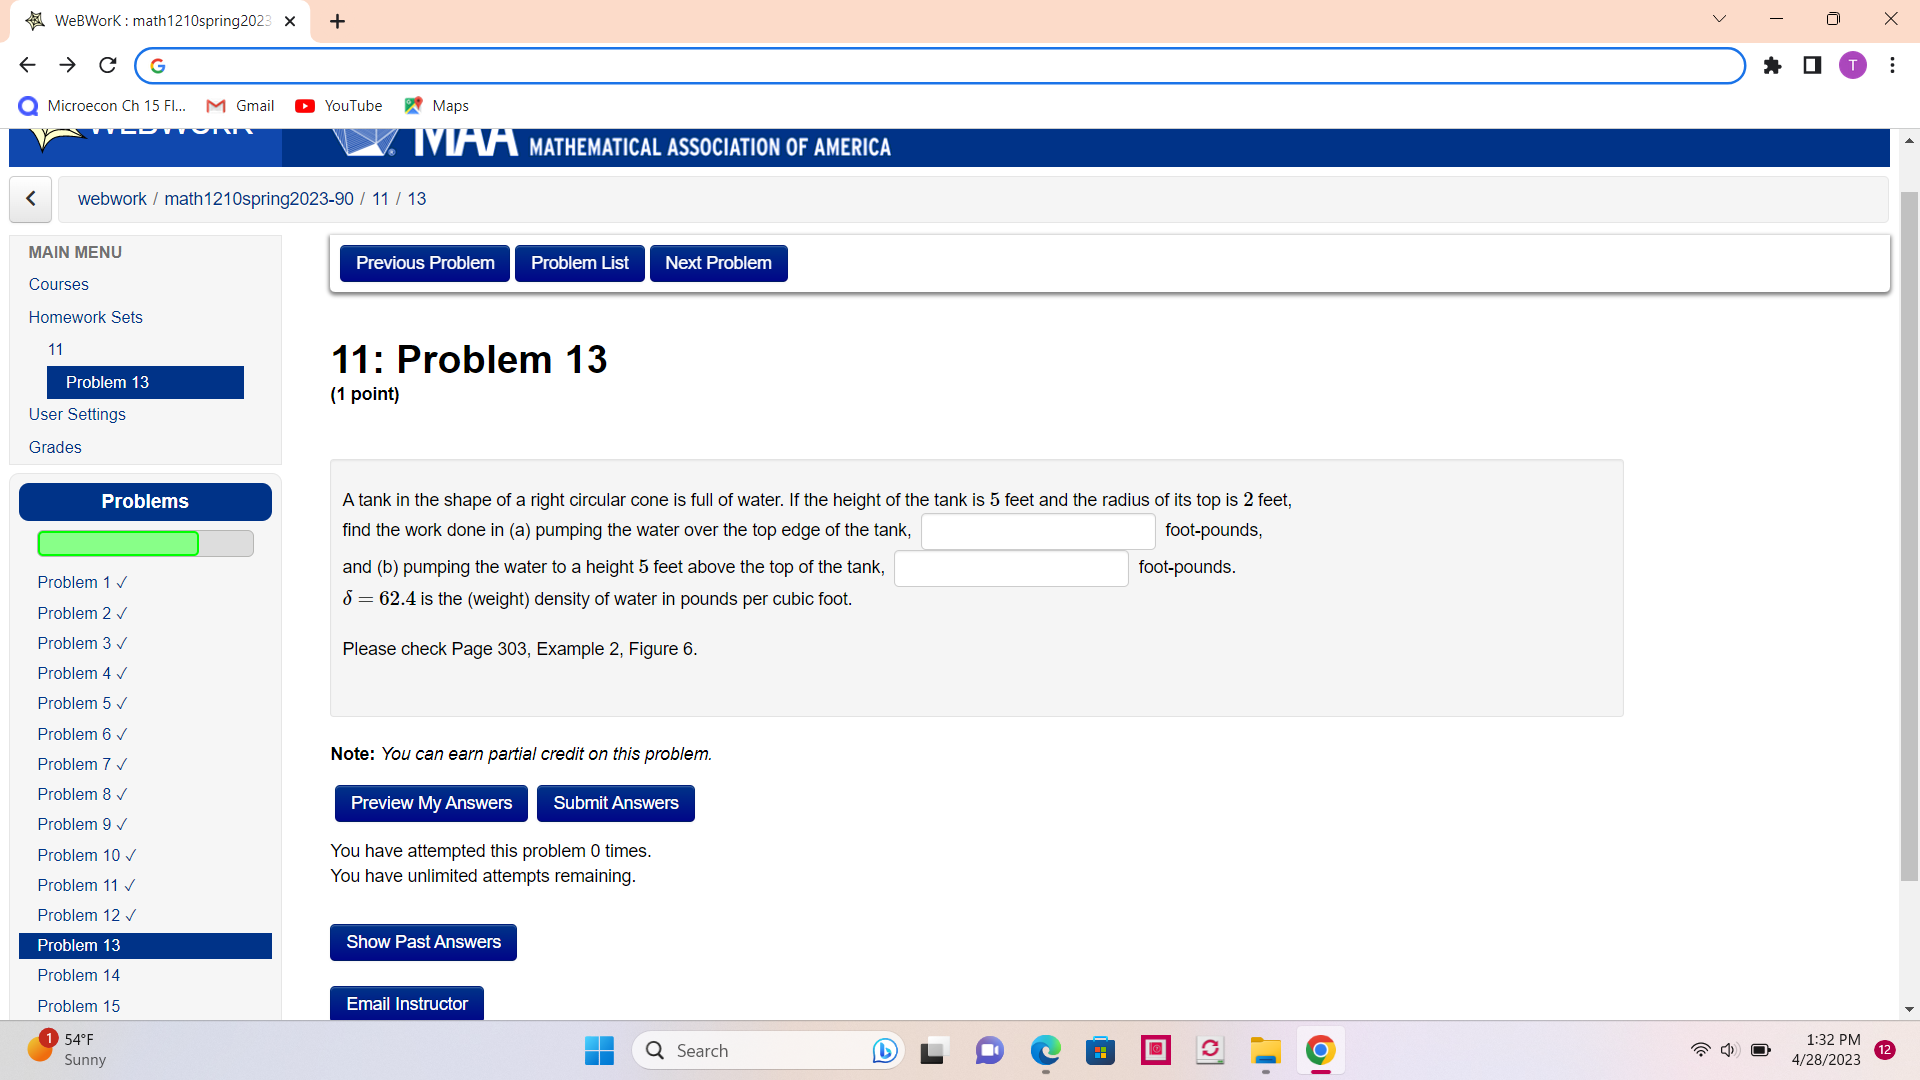Open the Extensions puzzle icon
This screenshot has height=1080, width=1920.
tap(1773, 65)
